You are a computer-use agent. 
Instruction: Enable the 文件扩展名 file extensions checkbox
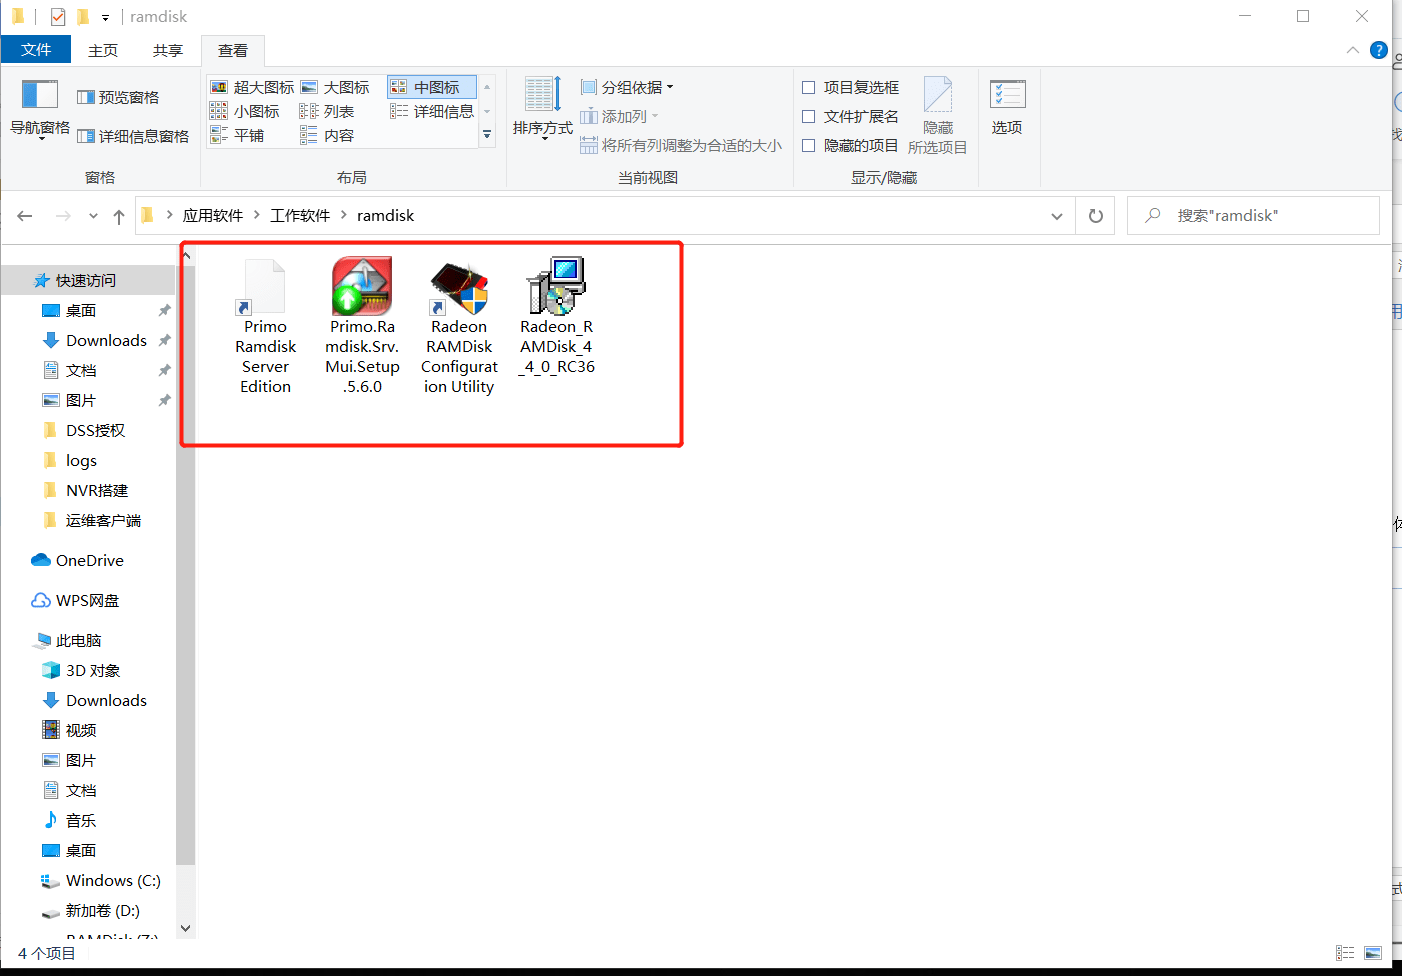[x=808, y=116]
